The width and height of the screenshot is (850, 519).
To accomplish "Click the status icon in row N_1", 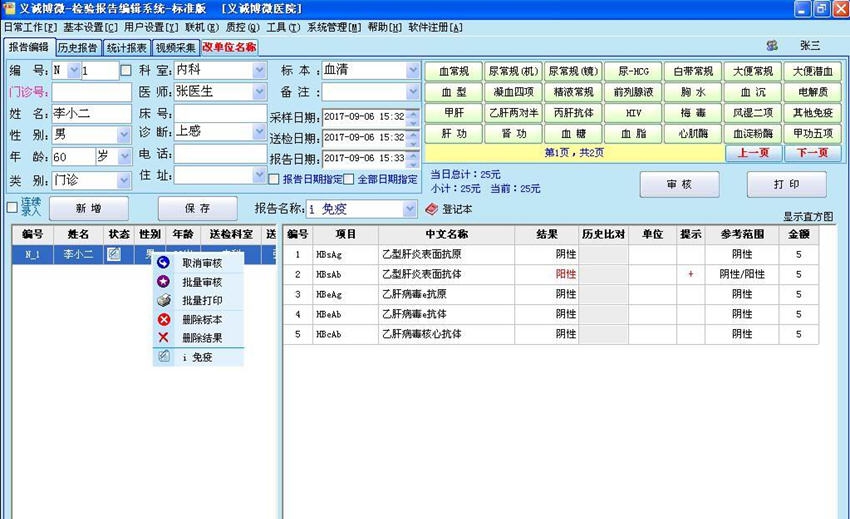I will [x=114, y=254].
